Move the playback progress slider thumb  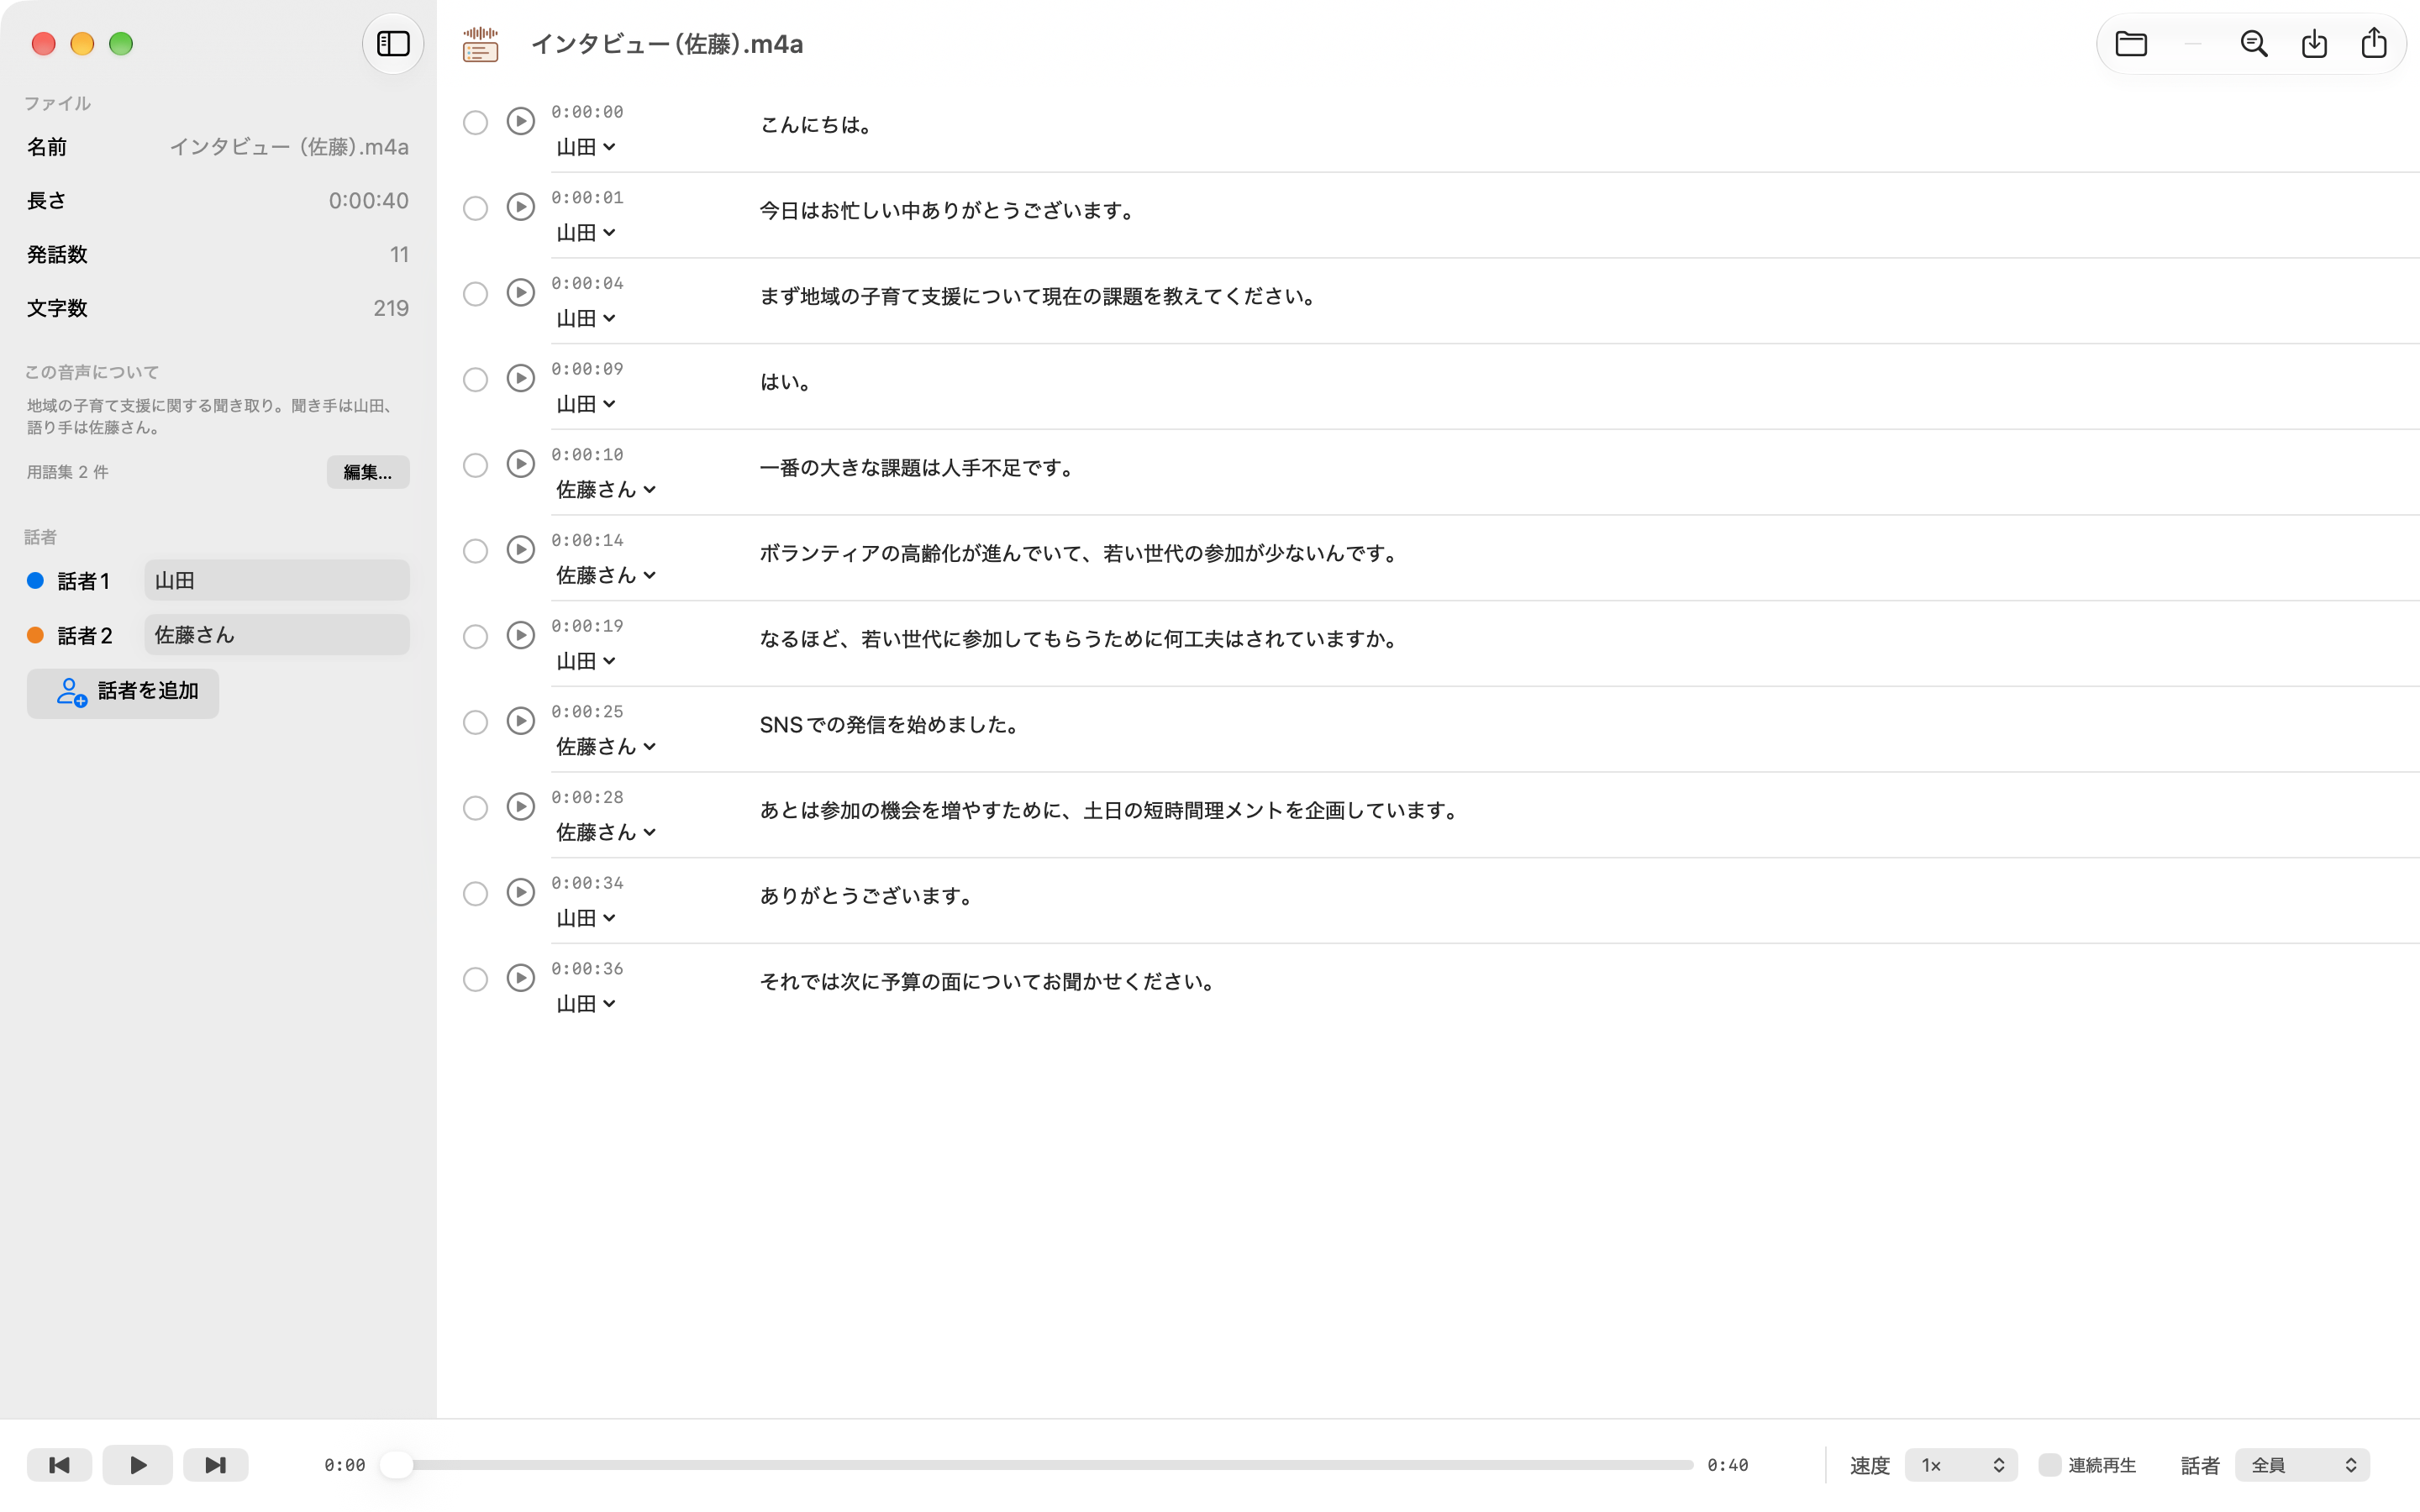(397, 1465)
